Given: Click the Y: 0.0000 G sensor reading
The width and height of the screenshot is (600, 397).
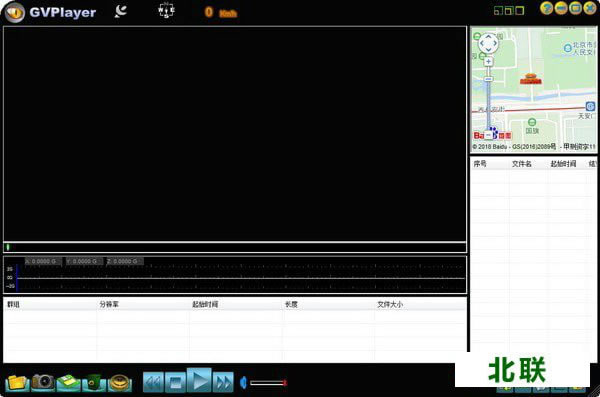Looking at the screenshot, I should click(84, 261).
